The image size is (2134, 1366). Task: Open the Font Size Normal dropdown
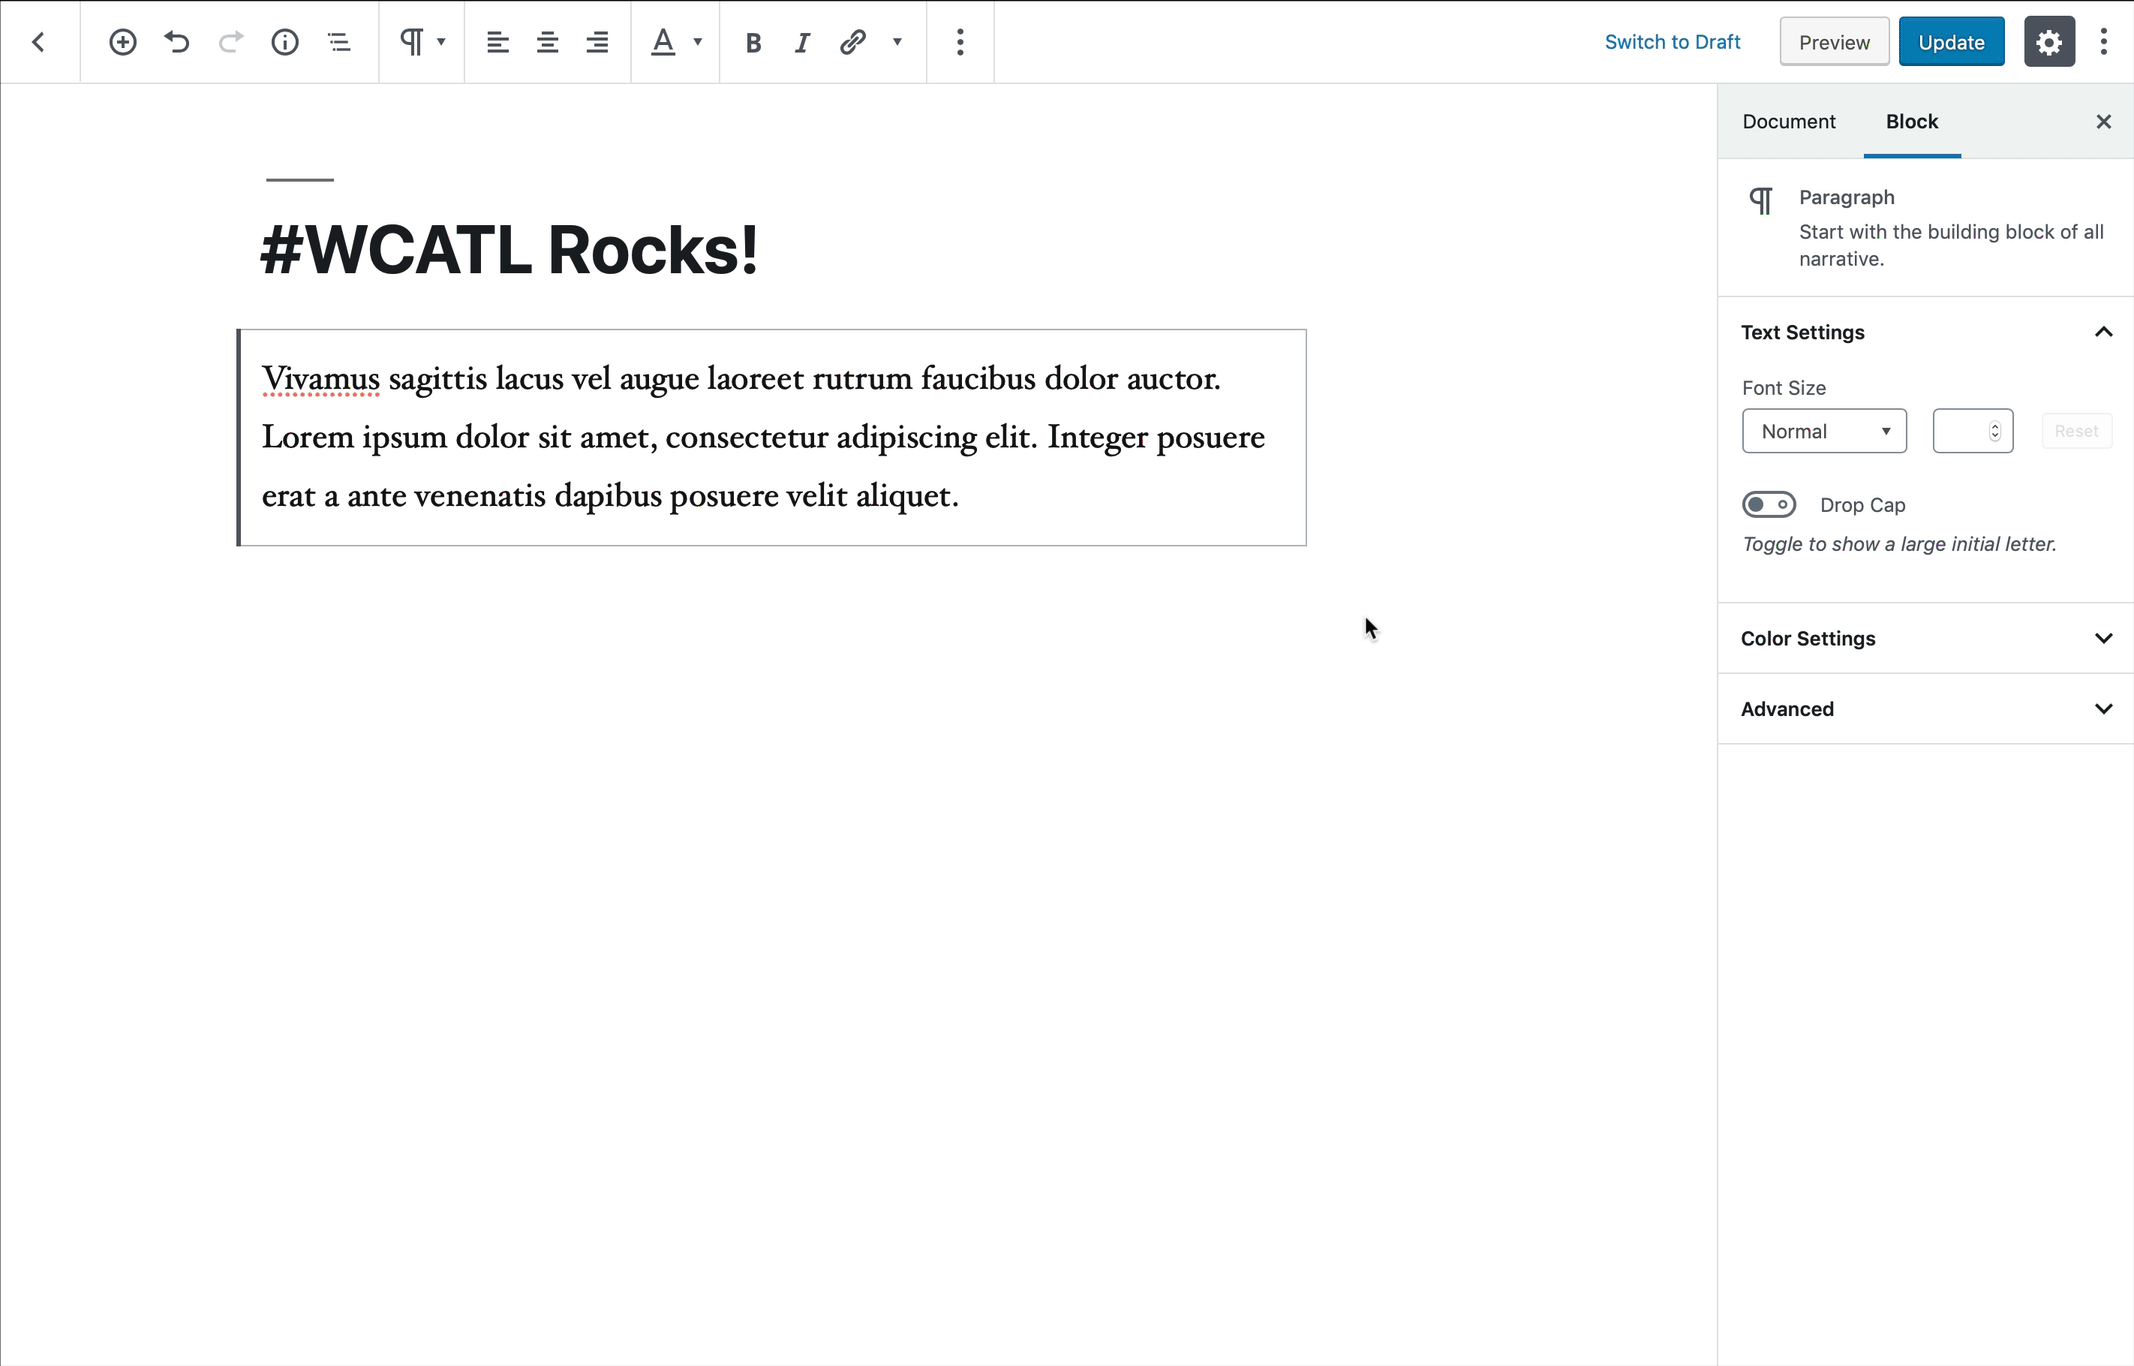point(1824,431)
